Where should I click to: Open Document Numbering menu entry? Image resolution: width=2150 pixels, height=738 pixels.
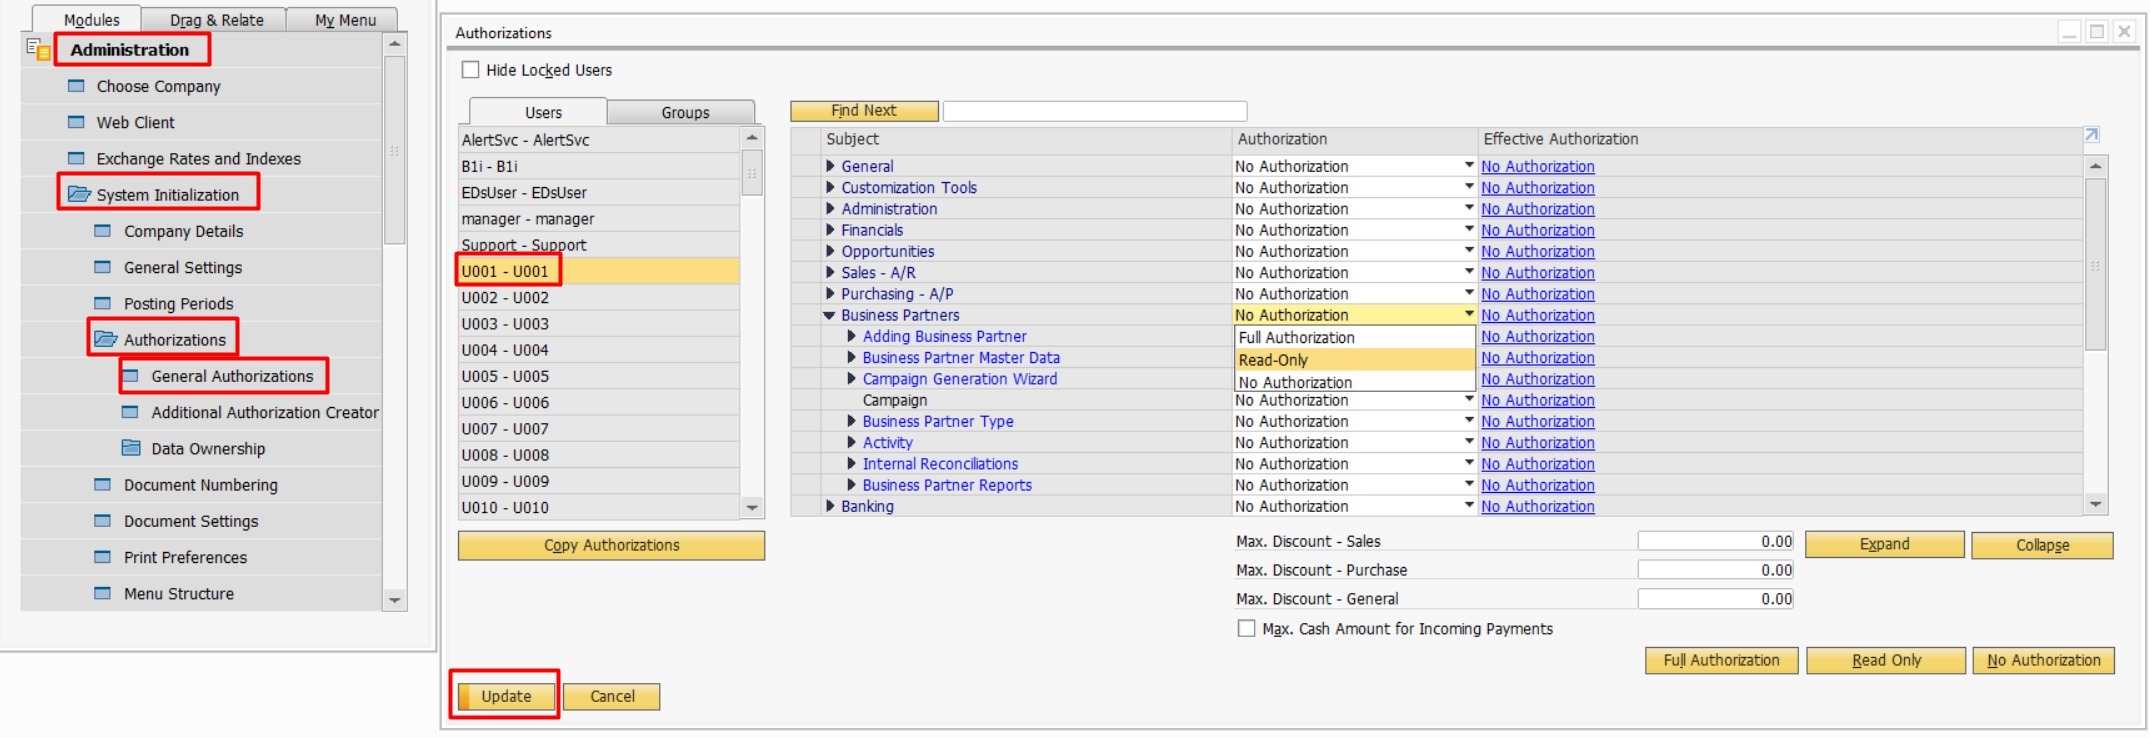click(201, 485)
